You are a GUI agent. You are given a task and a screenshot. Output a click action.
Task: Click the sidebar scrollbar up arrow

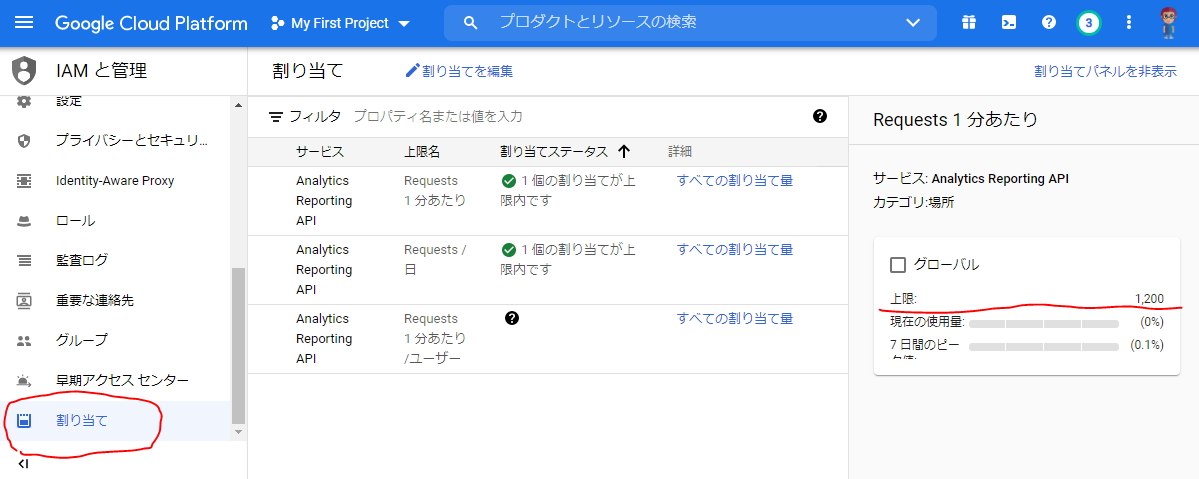click(x=238, y=105)
